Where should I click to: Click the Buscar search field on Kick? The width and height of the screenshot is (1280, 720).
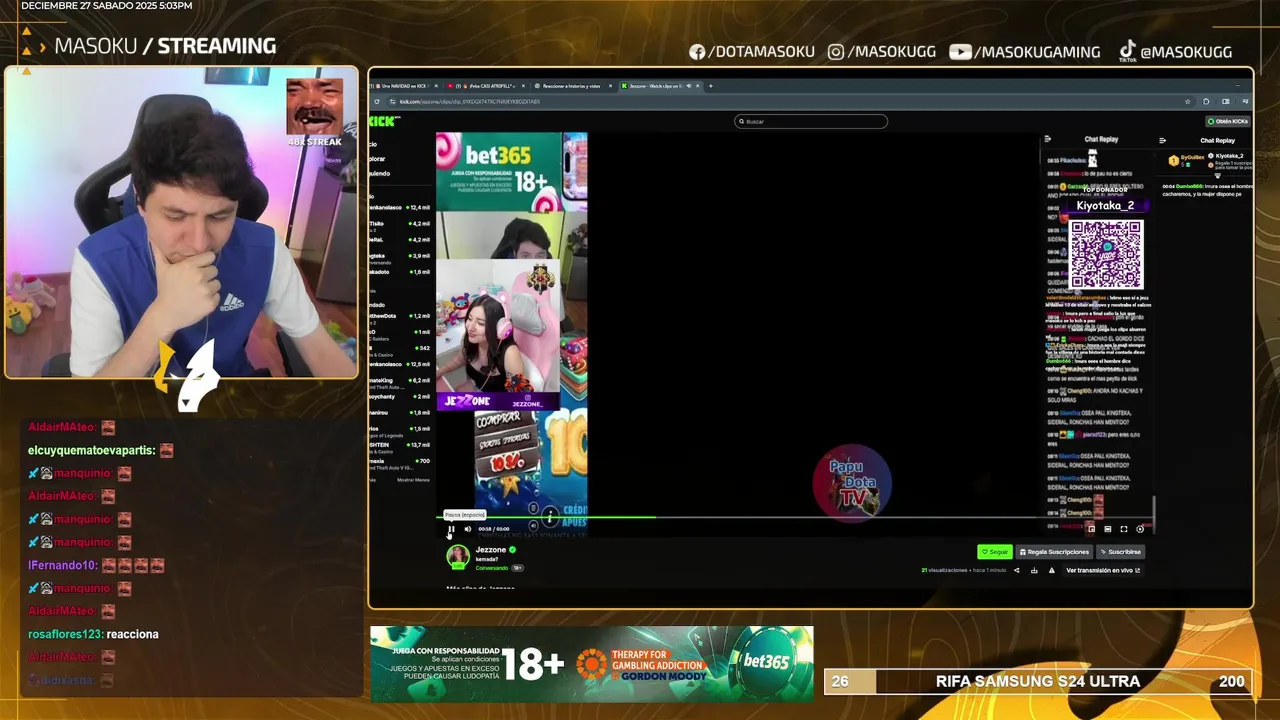tap(811, 121)
